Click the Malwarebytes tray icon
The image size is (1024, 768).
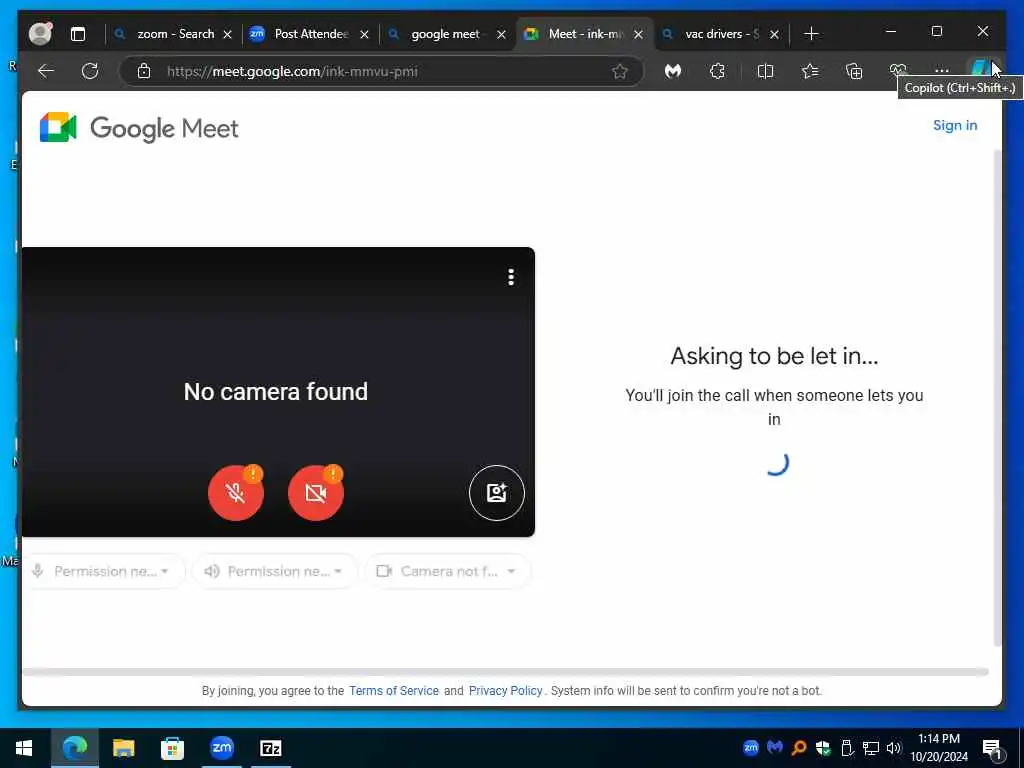775,747
